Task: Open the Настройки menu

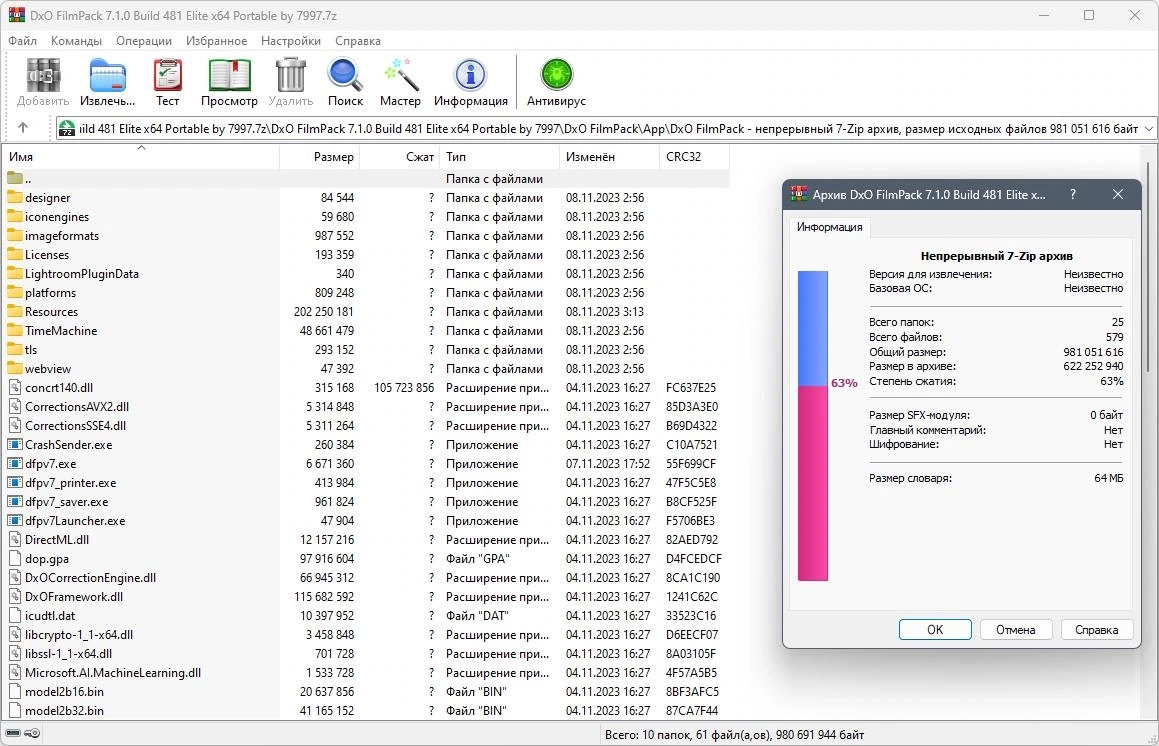Action: tap(290, 41)
